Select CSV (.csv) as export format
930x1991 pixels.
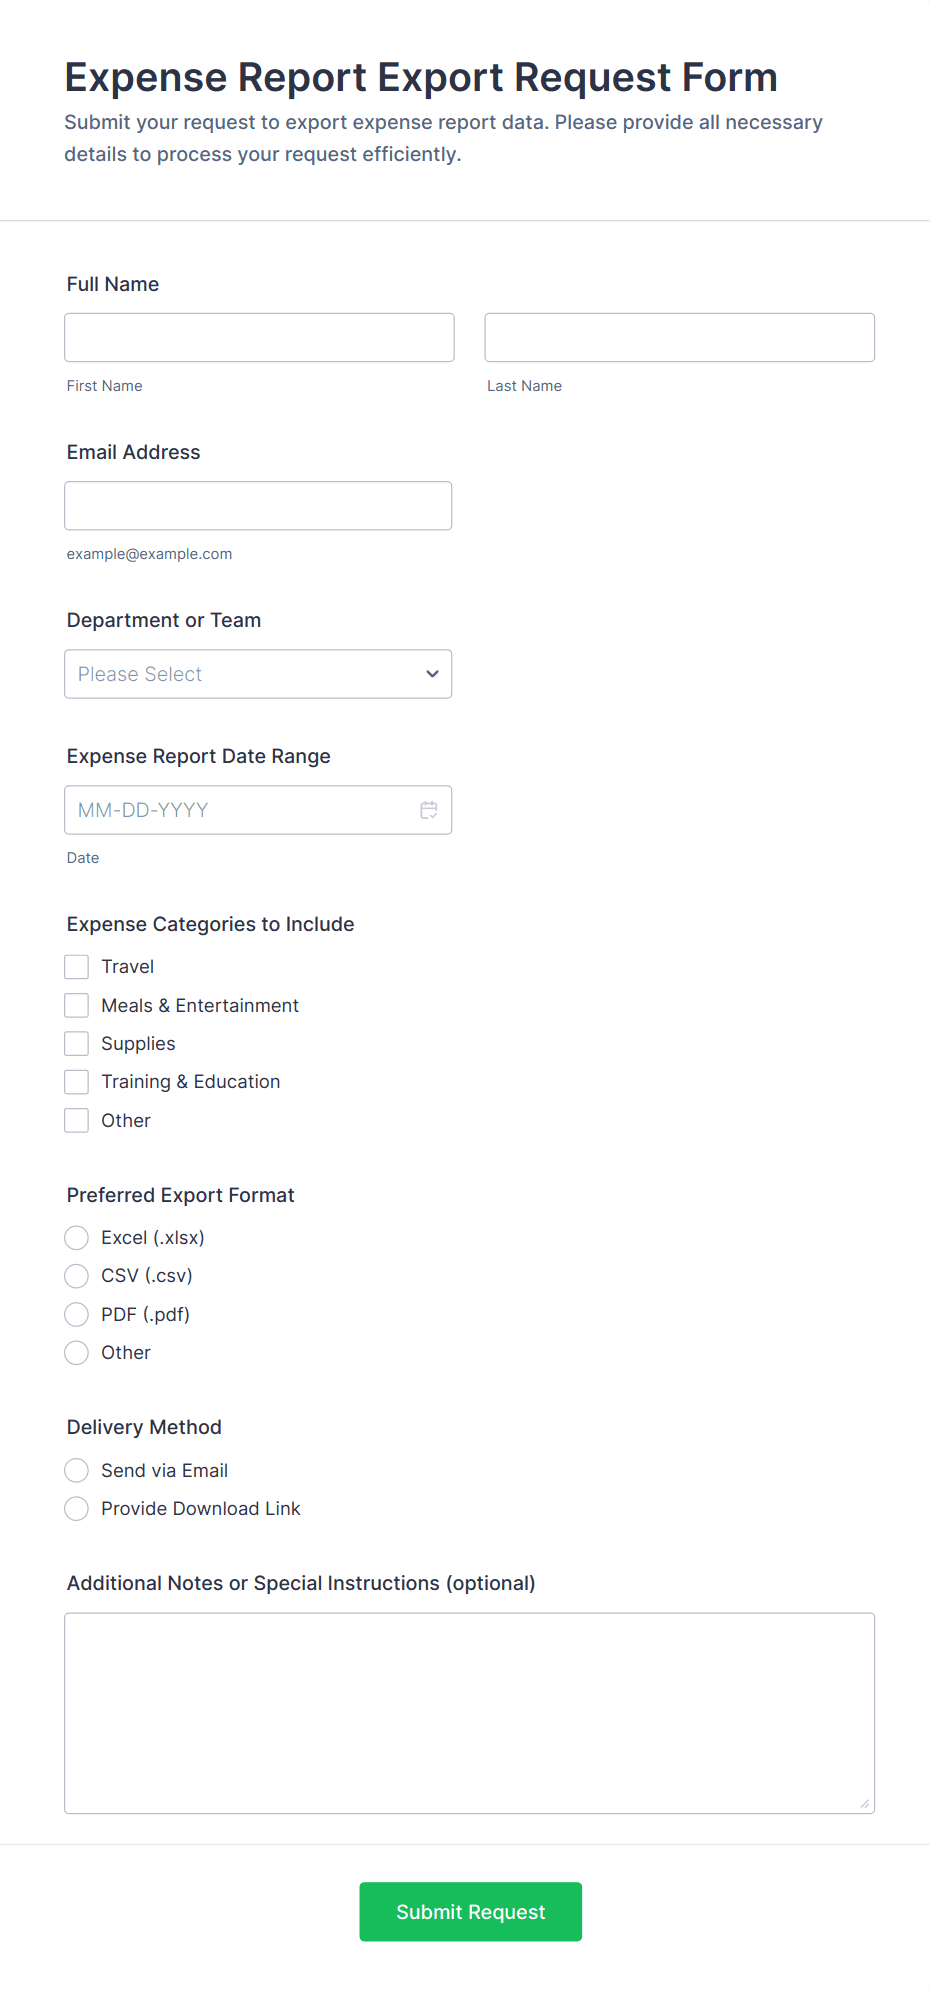point(77,1276)
